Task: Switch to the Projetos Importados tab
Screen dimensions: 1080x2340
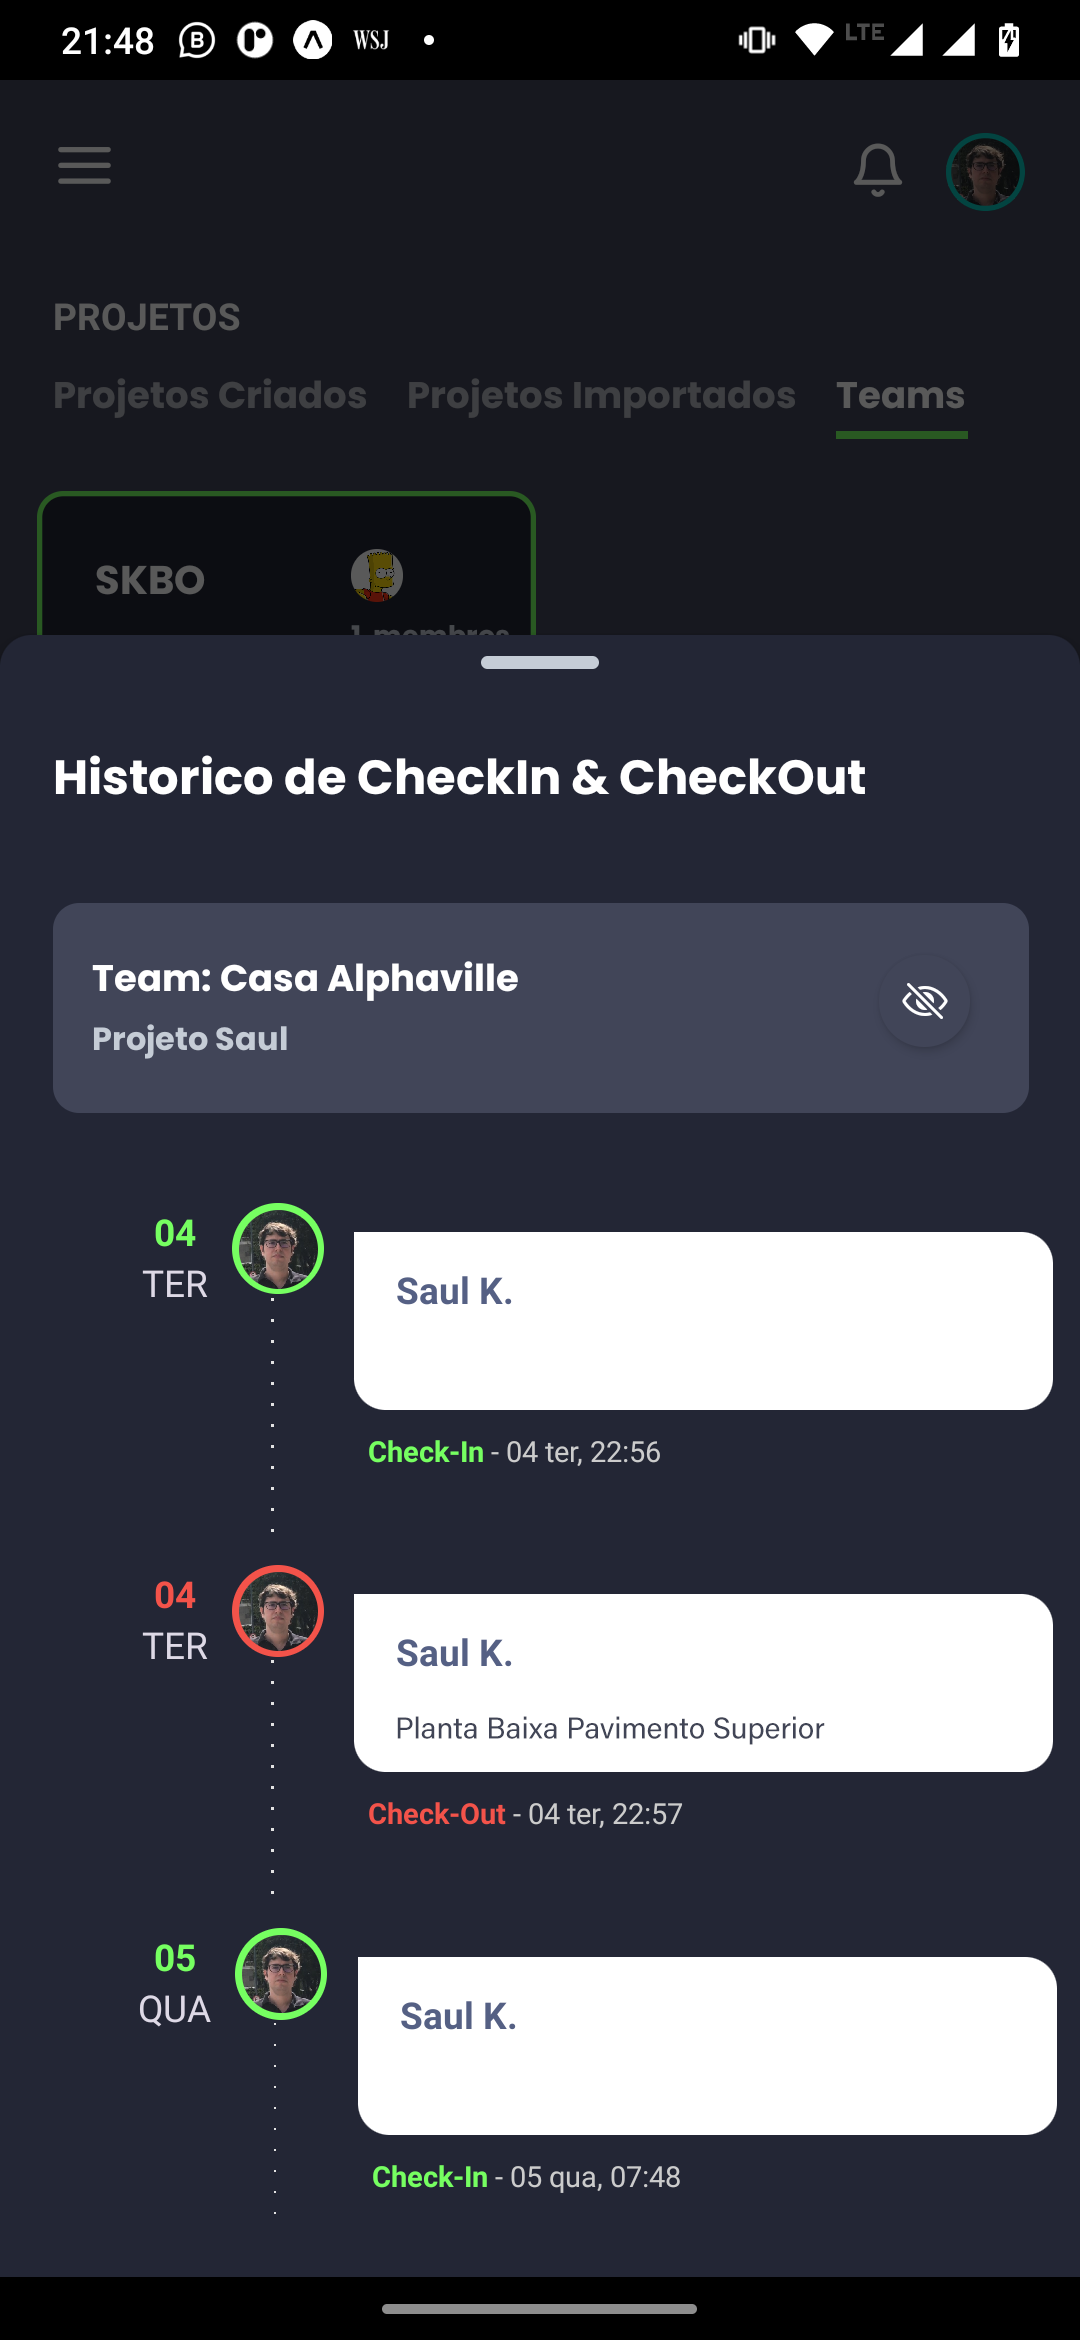Action: click(601, 395)
